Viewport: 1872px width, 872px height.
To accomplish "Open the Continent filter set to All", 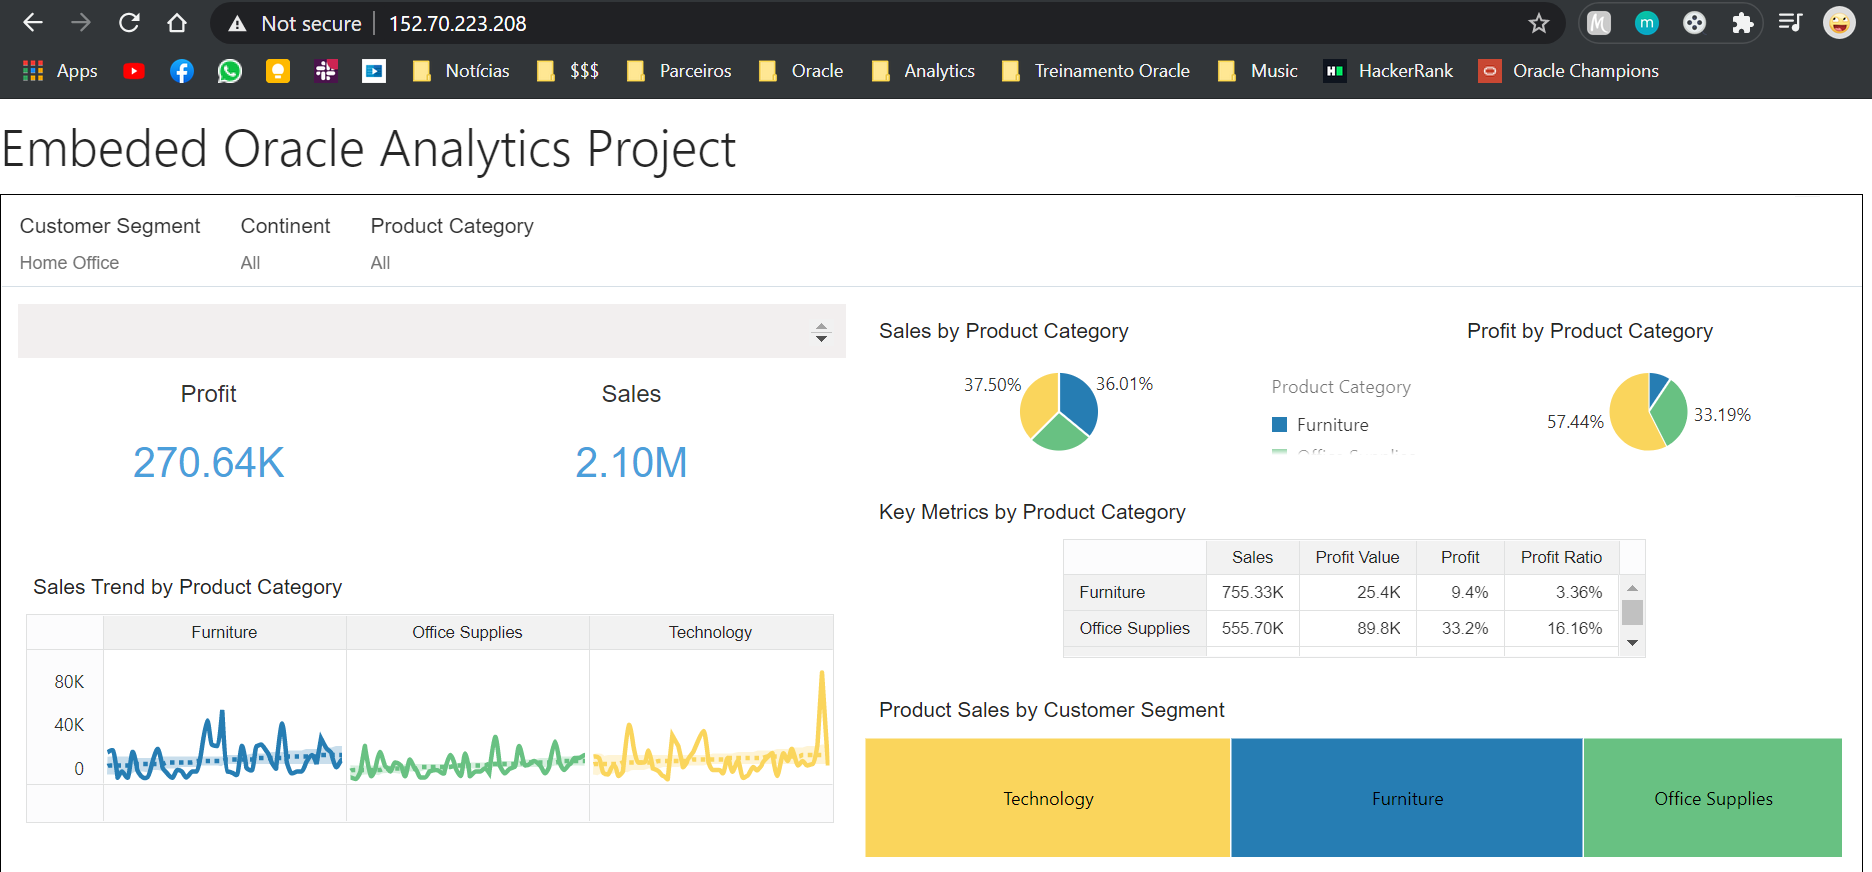I will (x=250, y=263).
